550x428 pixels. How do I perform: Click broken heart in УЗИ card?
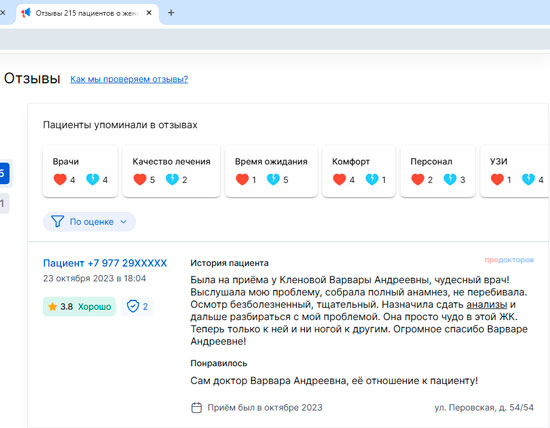[528, 179]
